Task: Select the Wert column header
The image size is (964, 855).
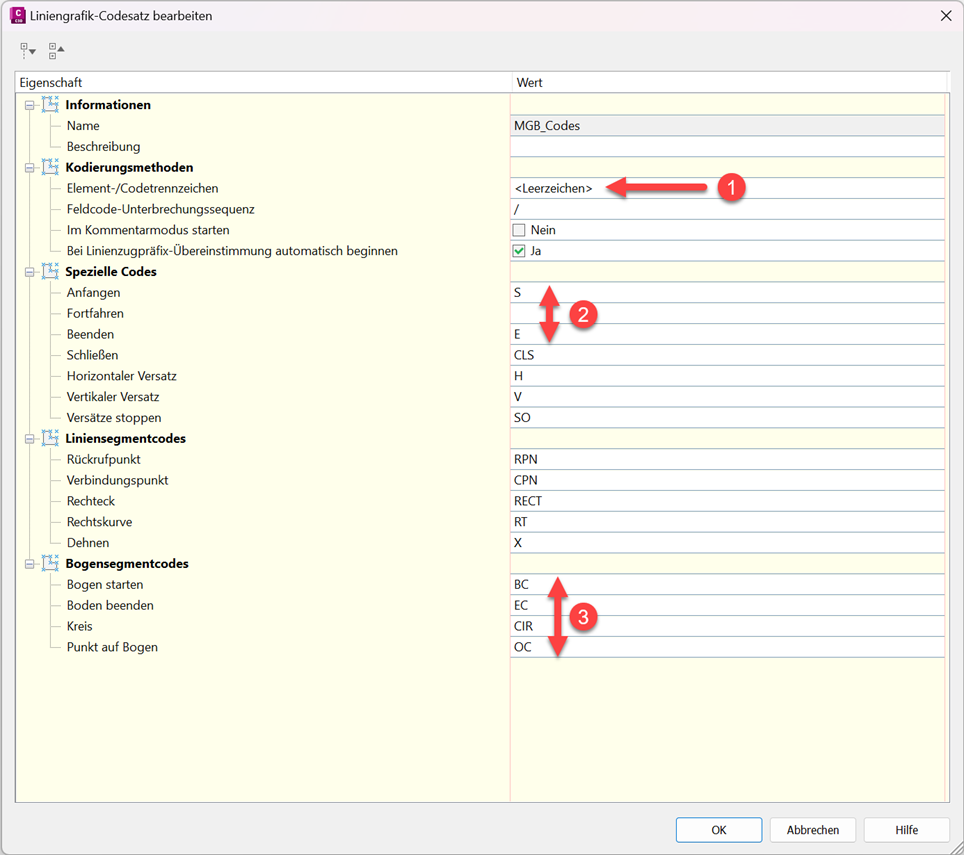Action: tap(727, 82)
